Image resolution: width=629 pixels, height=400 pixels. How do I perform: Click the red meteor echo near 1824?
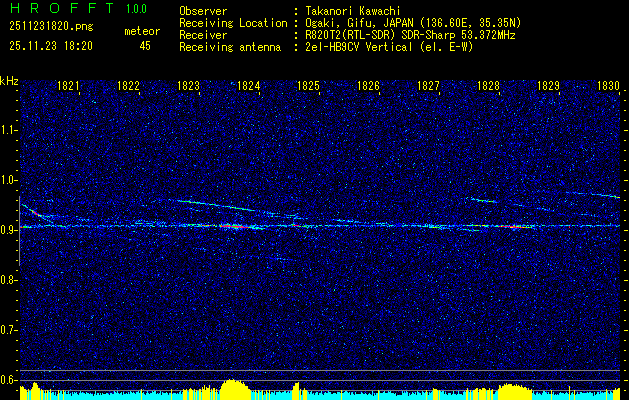(x=235, y=227)
